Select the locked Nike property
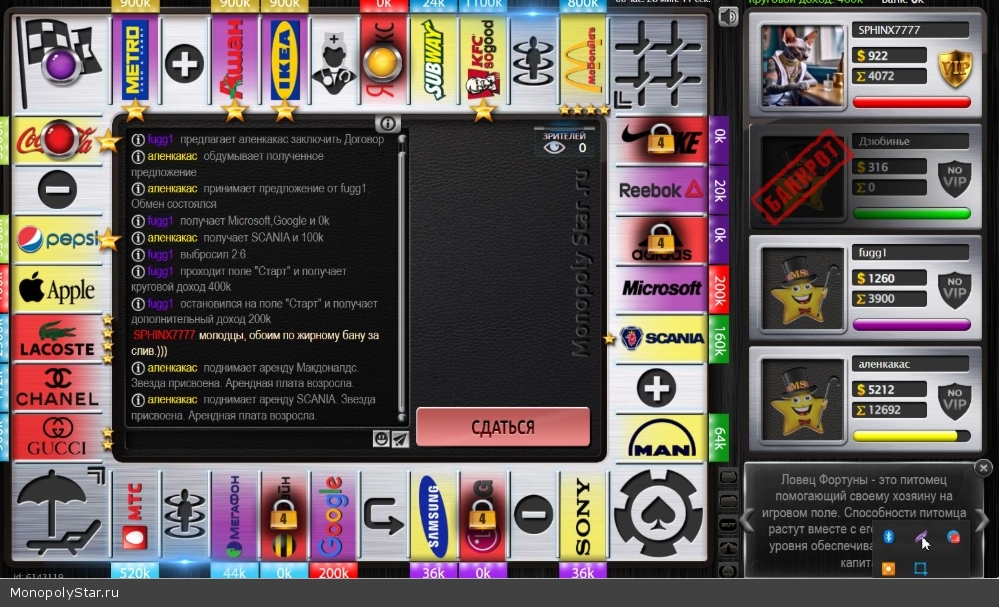This screenshot has width=999, height=607. (661, 139)
